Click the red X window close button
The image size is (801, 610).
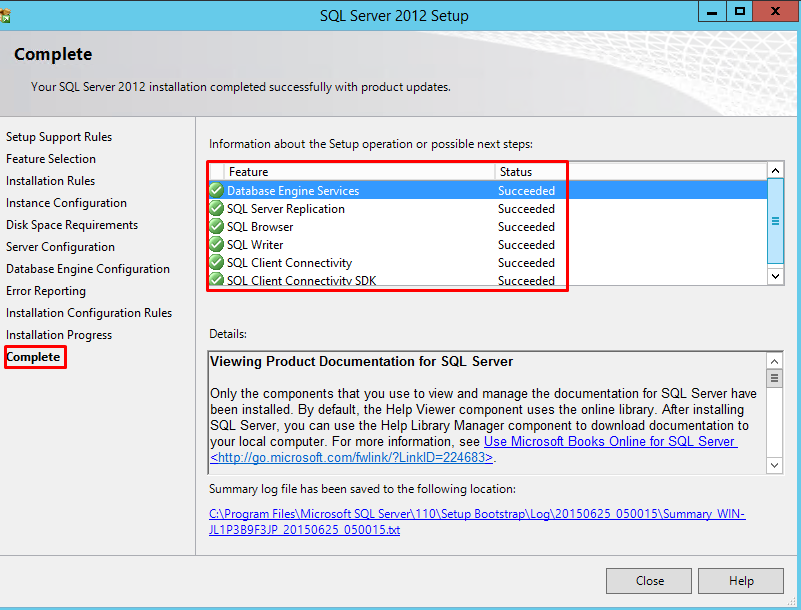click(x=775, y=12)
